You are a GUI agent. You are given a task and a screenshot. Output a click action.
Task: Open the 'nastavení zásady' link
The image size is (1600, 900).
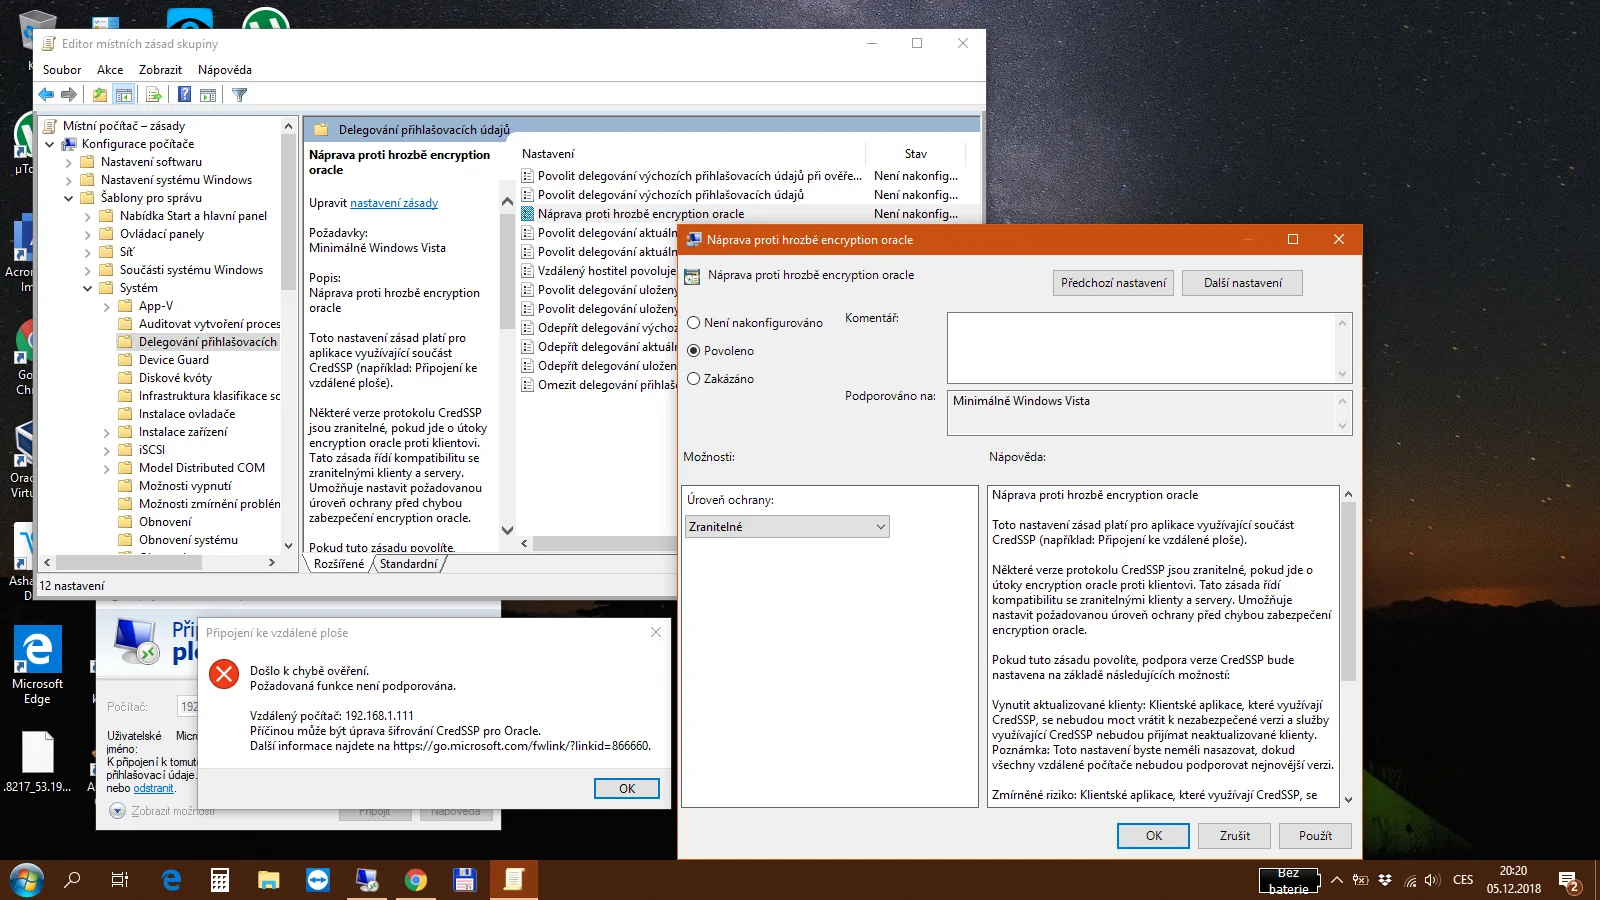[x=394, y=203]
